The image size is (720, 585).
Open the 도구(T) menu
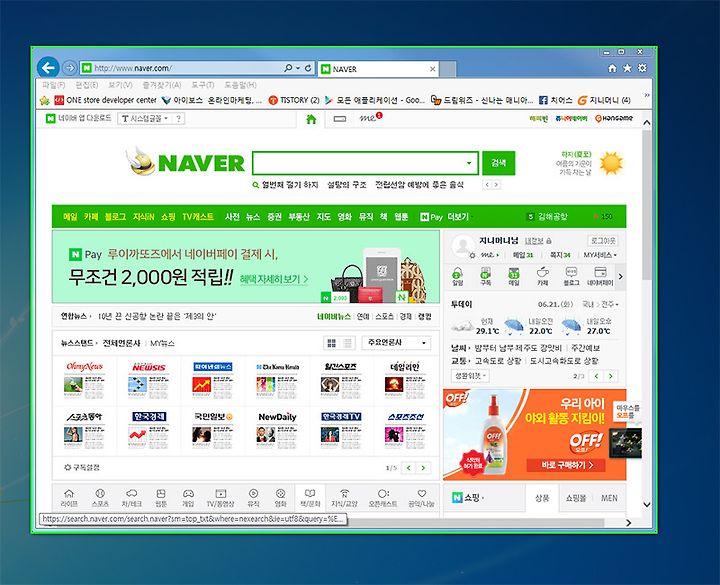pos(202,85)
